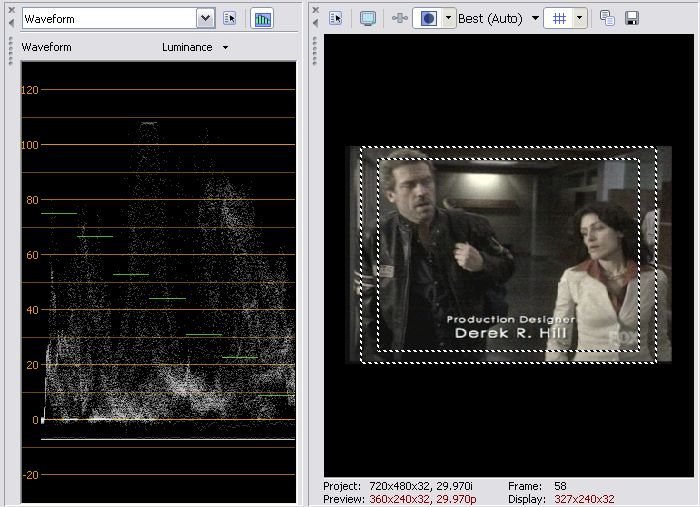Toggle the grid overlay button
700x507 pixels.
pyautogui.click(x=558, y=18)
